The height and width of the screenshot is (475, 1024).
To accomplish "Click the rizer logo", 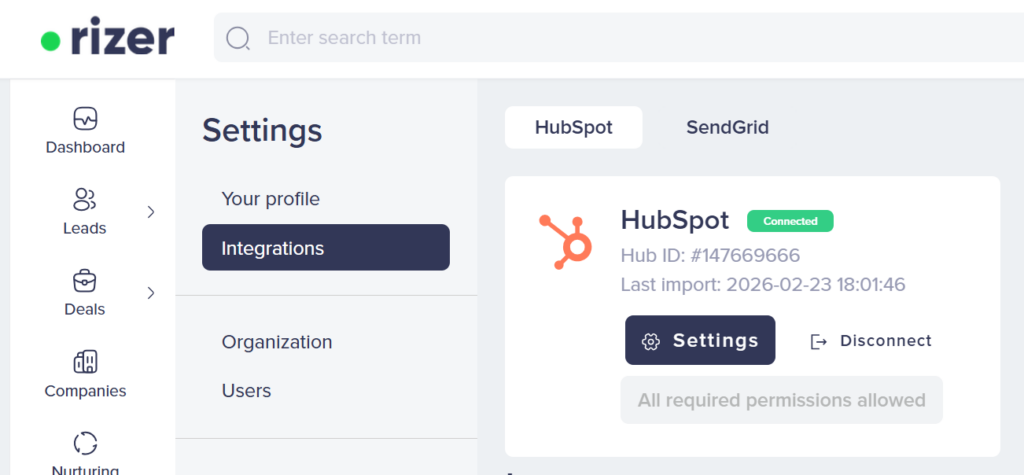I will click(x=108, y=39).
